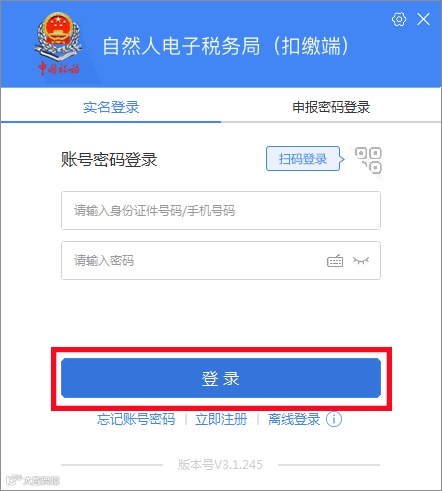Focus the ID number or phone number field
Image resolution: width=442 pixels, height=491 pixels.
(221, 211)
